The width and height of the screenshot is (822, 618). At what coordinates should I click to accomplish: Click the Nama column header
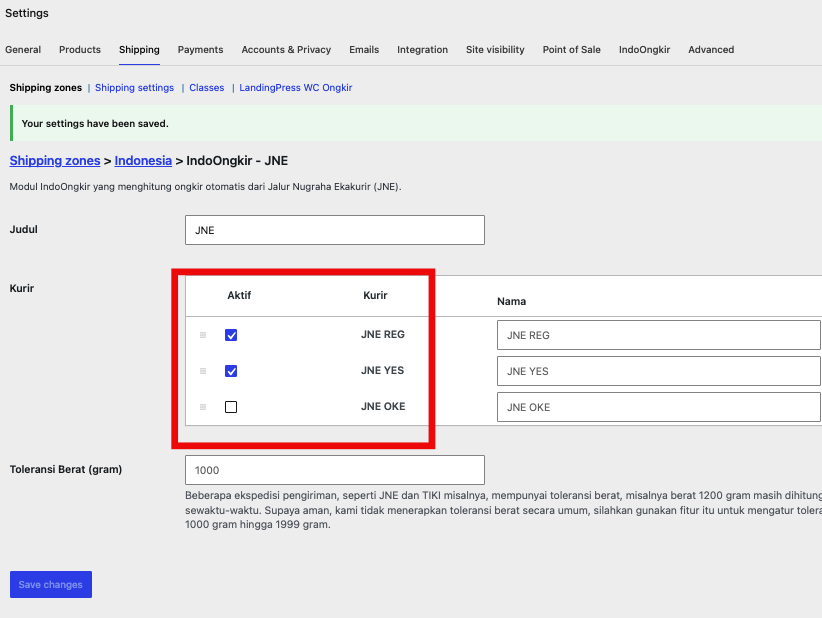tap(512, 301)
